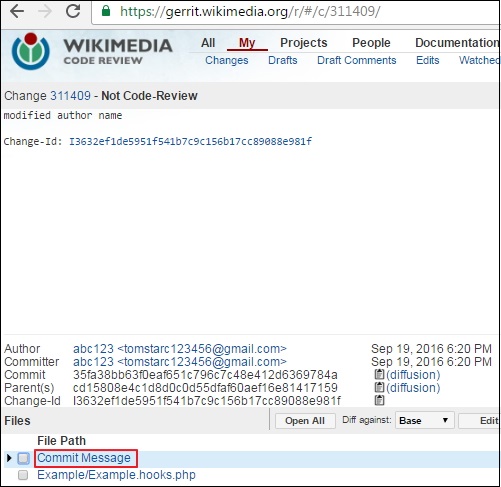Tick the checkbox for Example/Example.hooks.php

tap(23, 475)
